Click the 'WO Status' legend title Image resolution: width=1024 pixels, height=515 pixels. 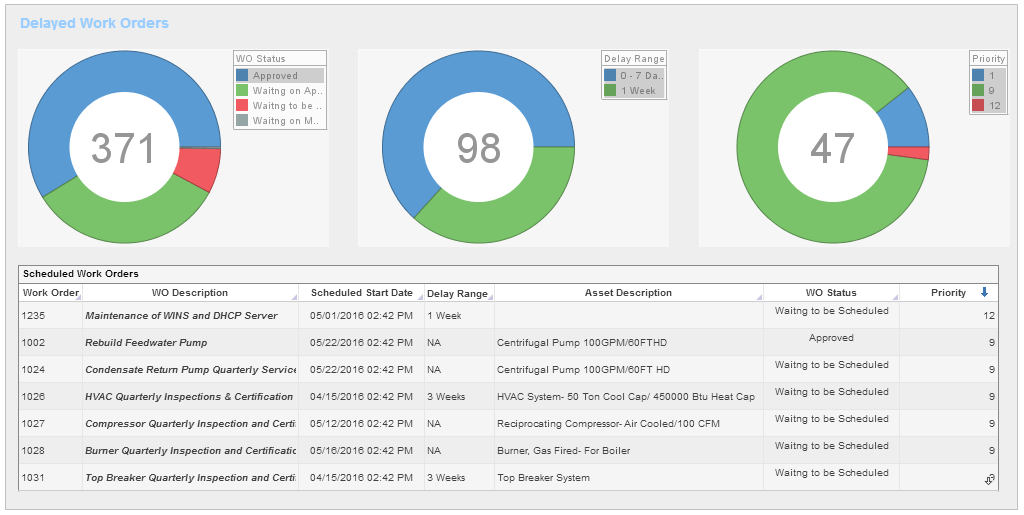(x=261, y=59)
